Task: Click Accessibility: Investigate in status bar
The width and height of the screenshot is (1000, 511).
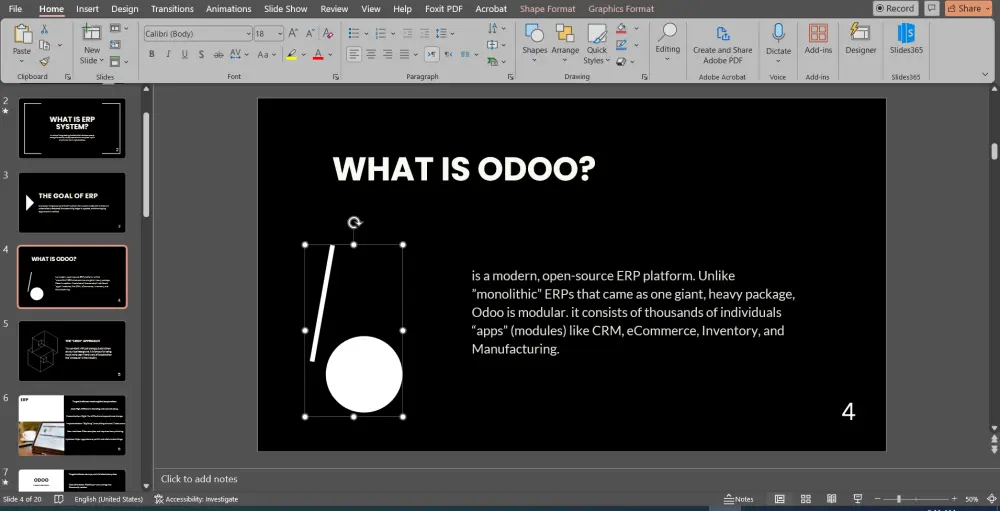Action: point(196,499)
